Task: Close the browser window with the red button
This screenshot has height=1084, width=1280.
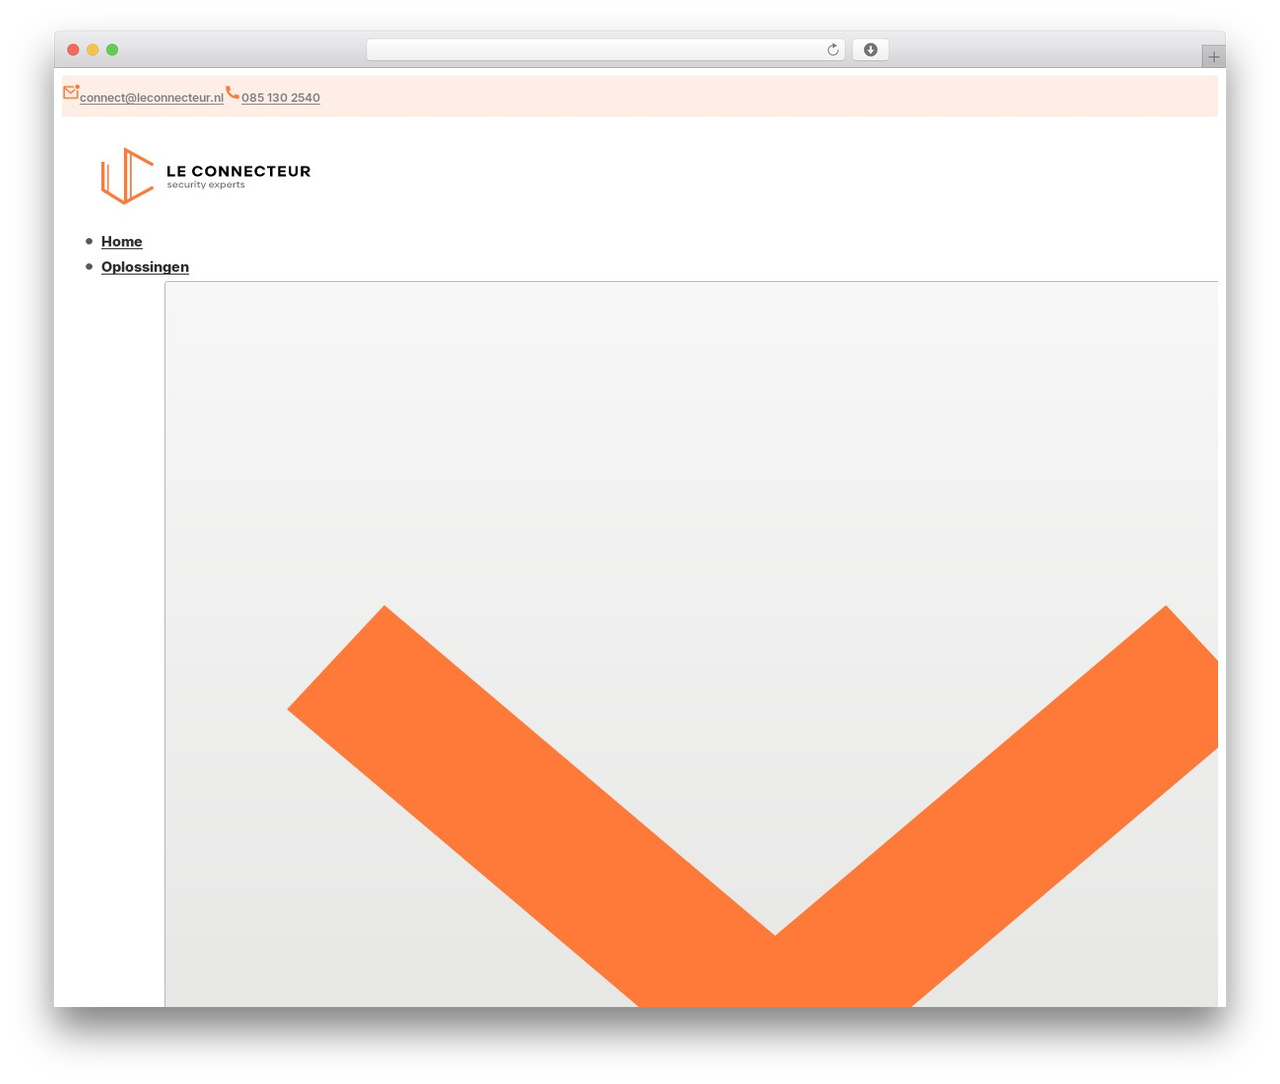Action: (x=73, y=50)
